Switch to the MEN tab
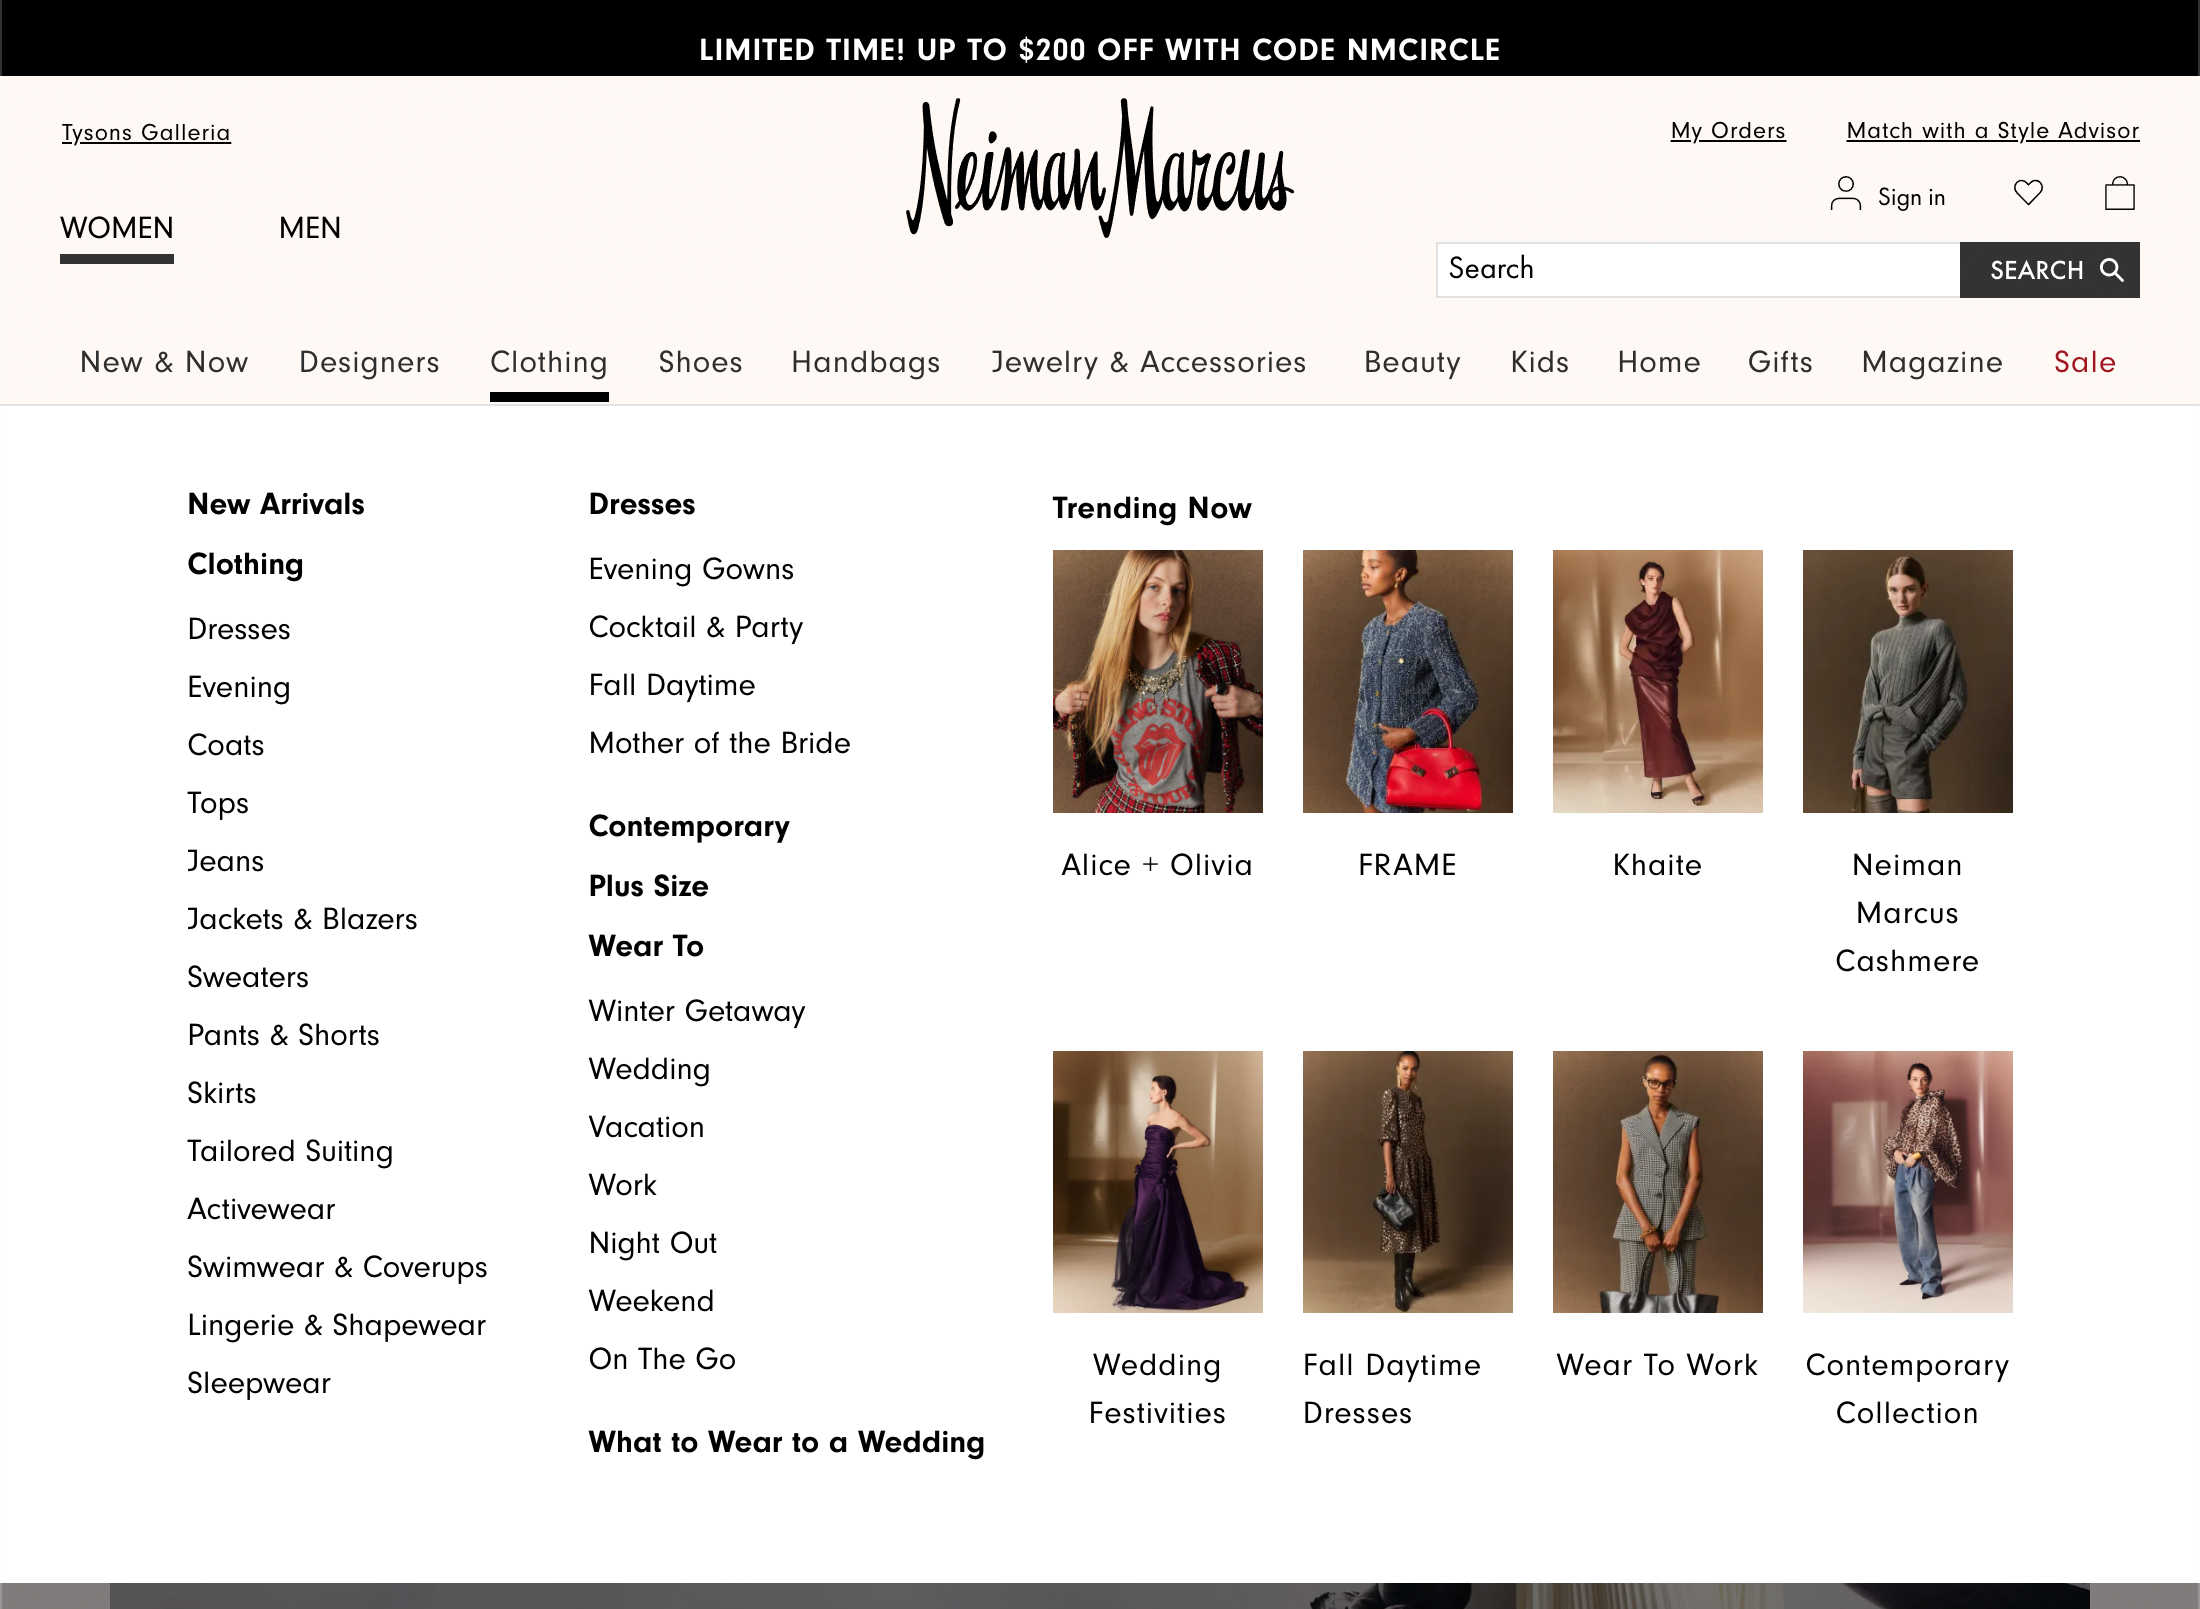Viewport: 2200px width, 1609px height. pos(309,228)
